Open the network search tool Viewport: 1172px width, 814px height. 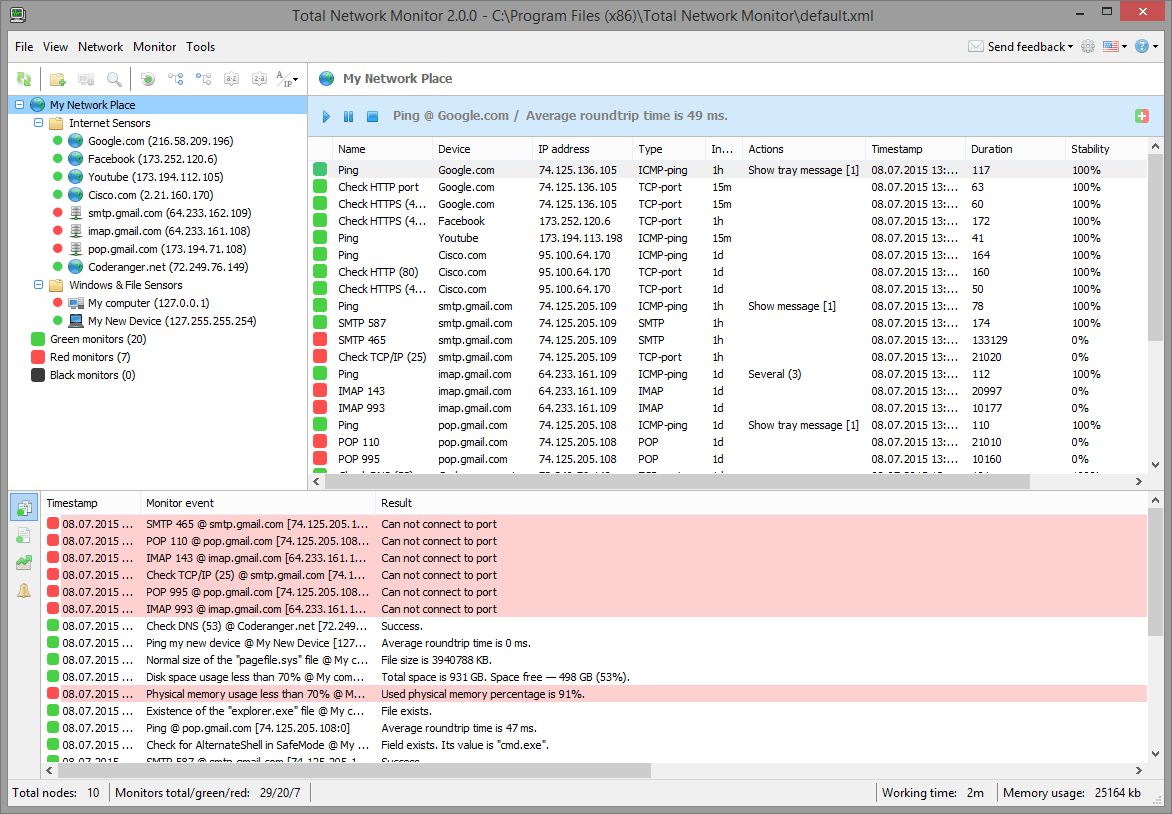coord(114,78)
